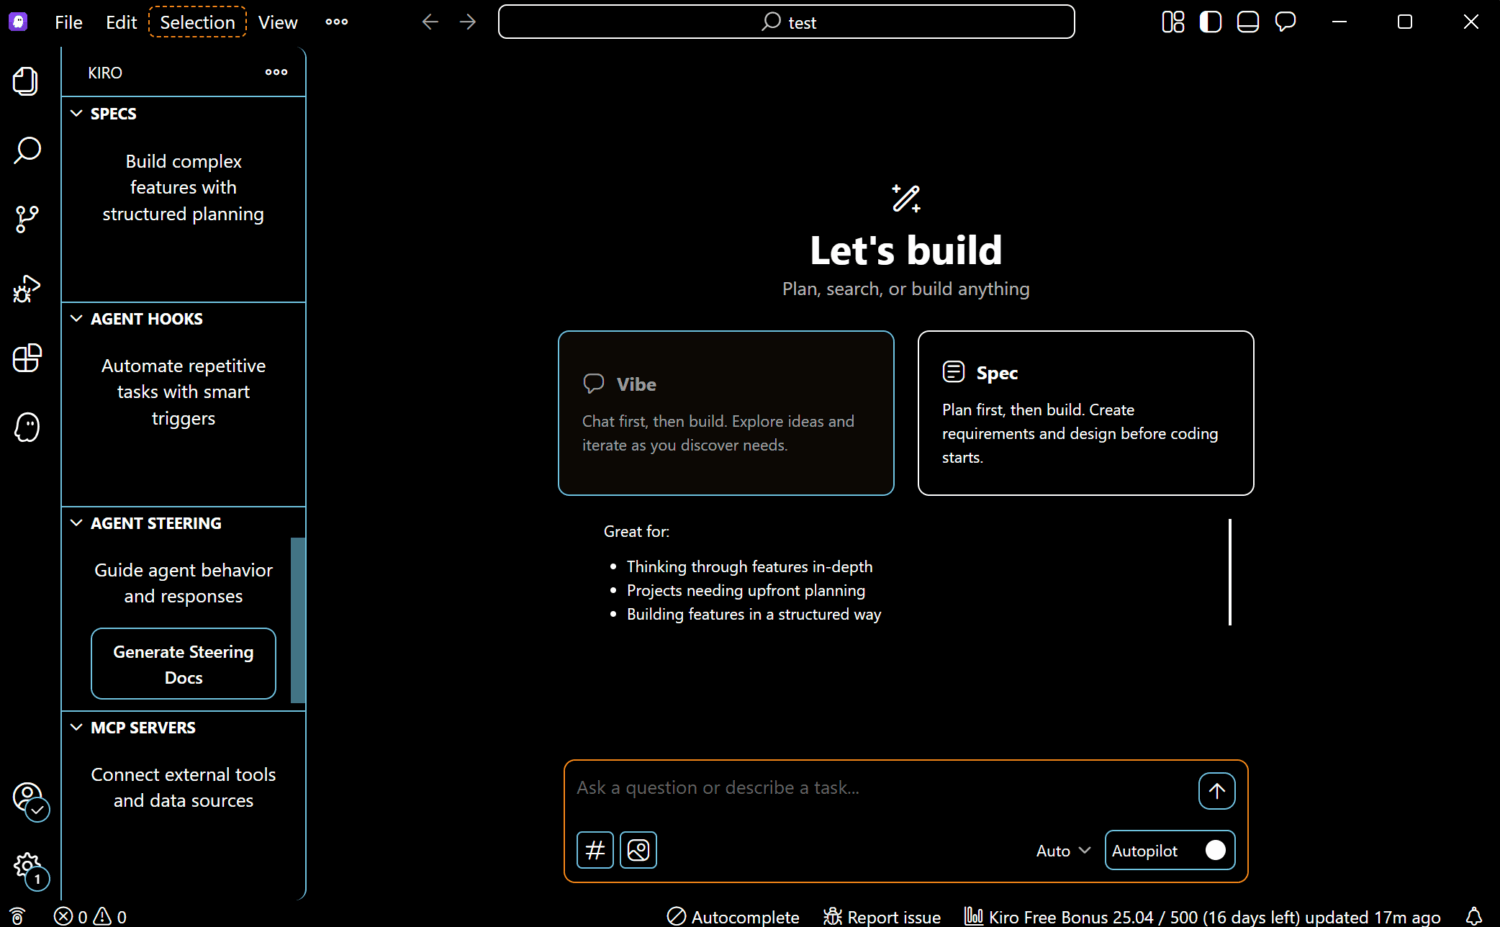This screenshot has height=927, width=1500.
Task: Open the Search view icon
Action: 26,150
